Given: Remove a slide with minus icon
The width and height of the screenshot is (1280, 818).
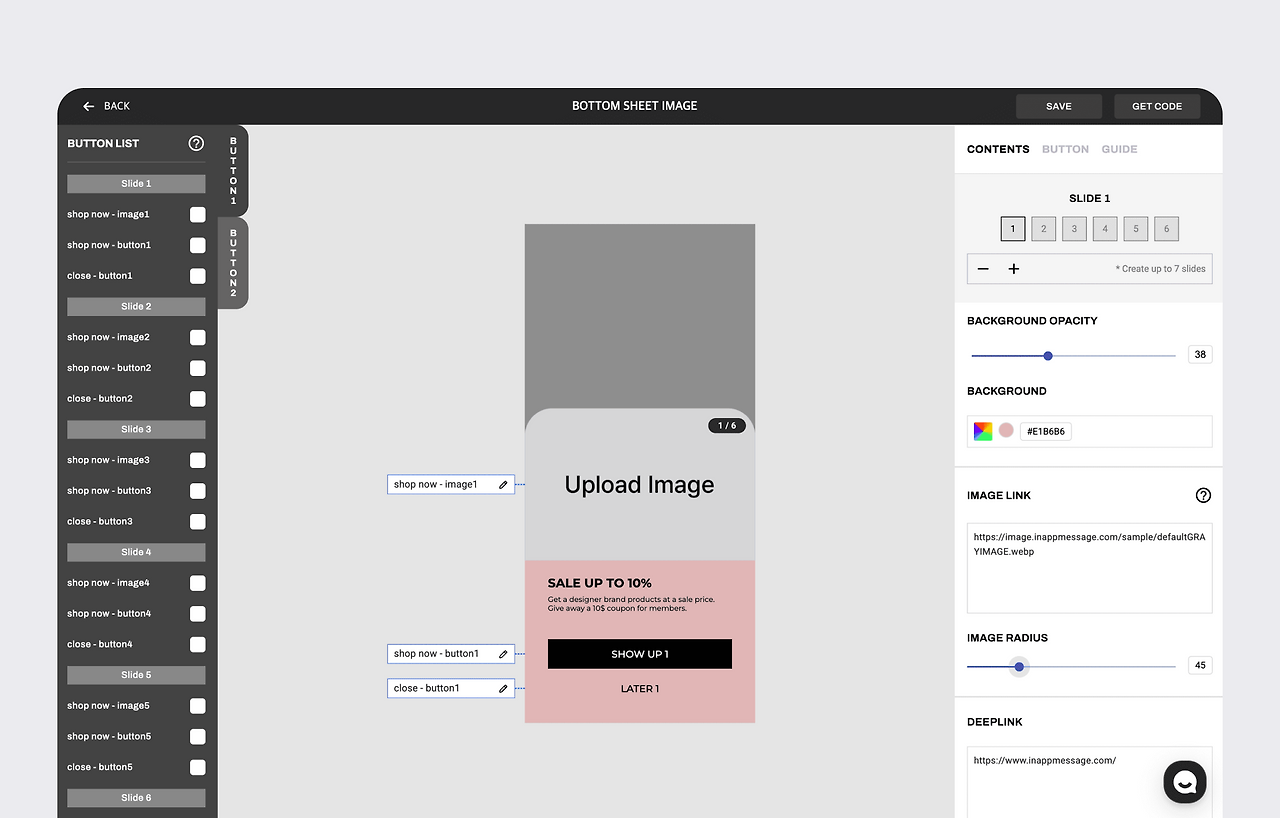Looking at the screenshot, I should click(983, 269).
